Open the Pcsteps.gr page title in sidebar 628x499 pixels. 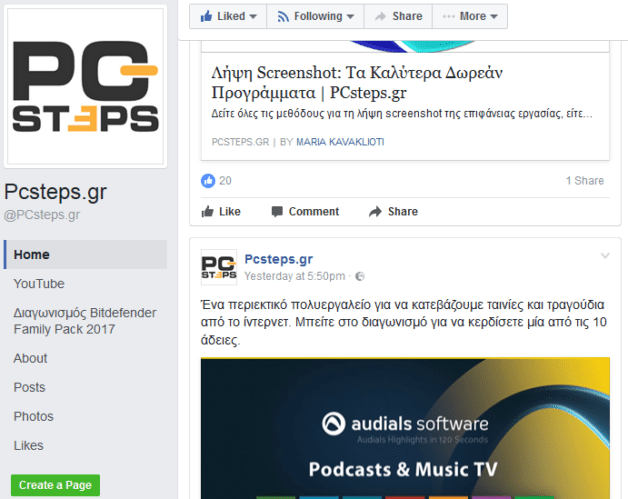click(x=55, y=192)
